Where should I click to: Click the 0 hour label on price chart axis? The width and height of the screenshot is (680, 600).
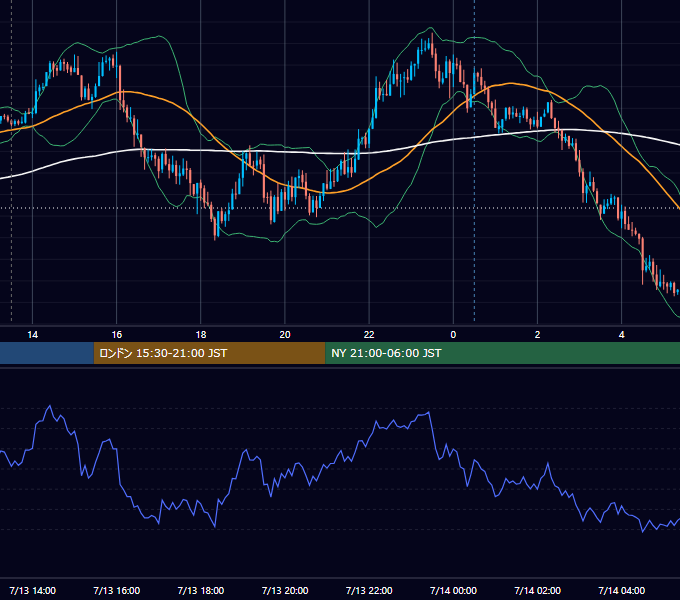point(453,335)
